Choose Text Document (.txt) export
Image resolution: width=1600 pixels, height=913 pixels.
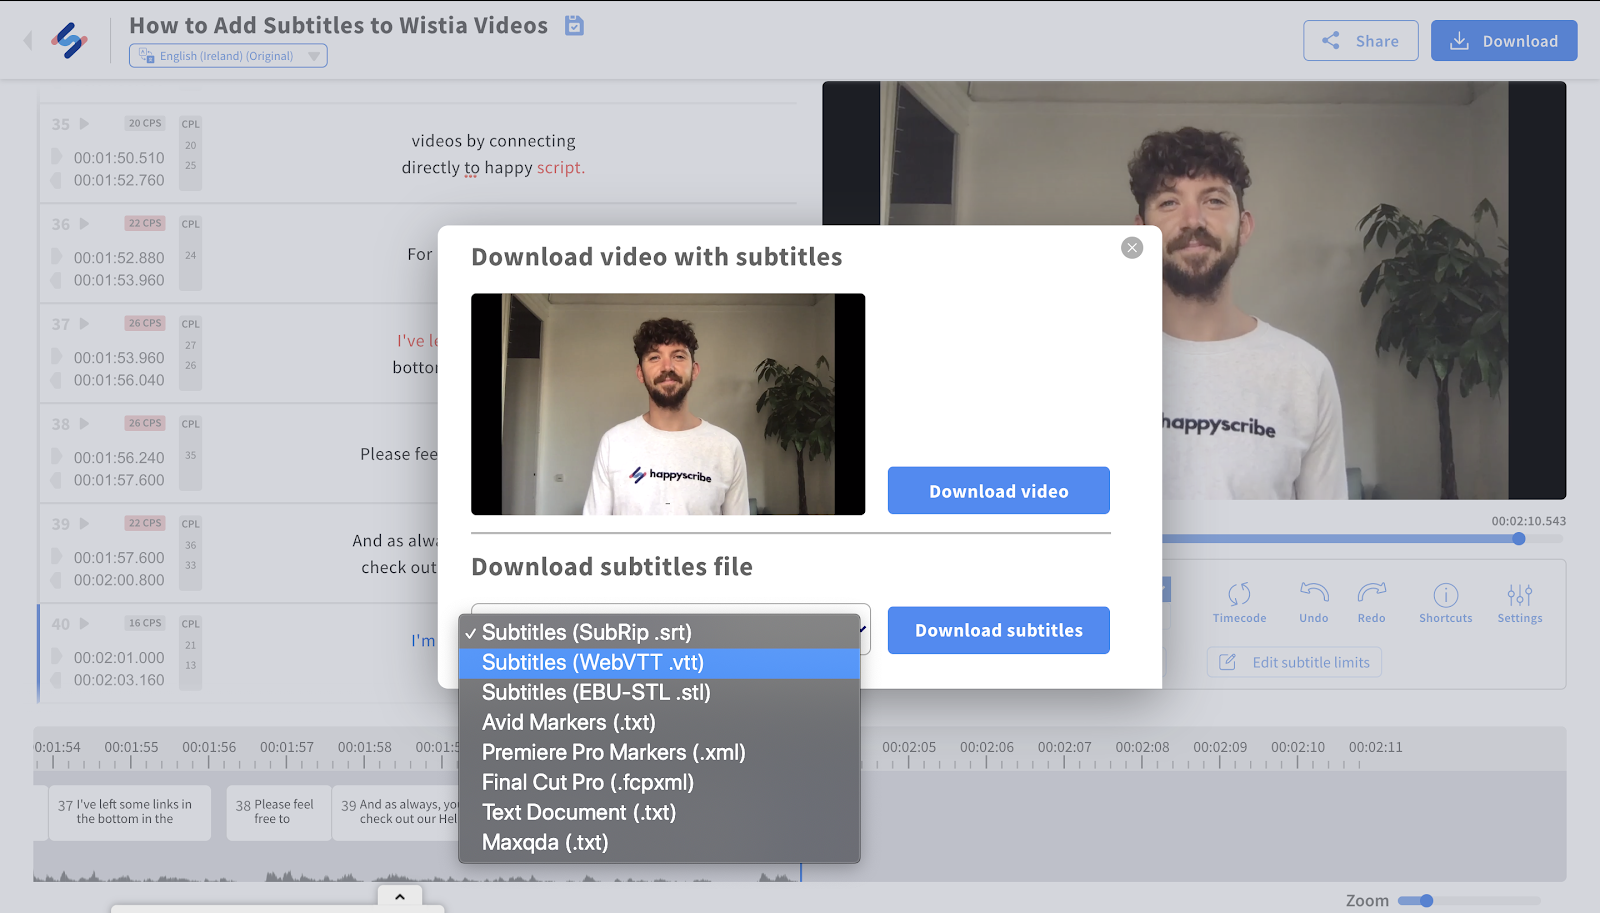coord(659,813)
